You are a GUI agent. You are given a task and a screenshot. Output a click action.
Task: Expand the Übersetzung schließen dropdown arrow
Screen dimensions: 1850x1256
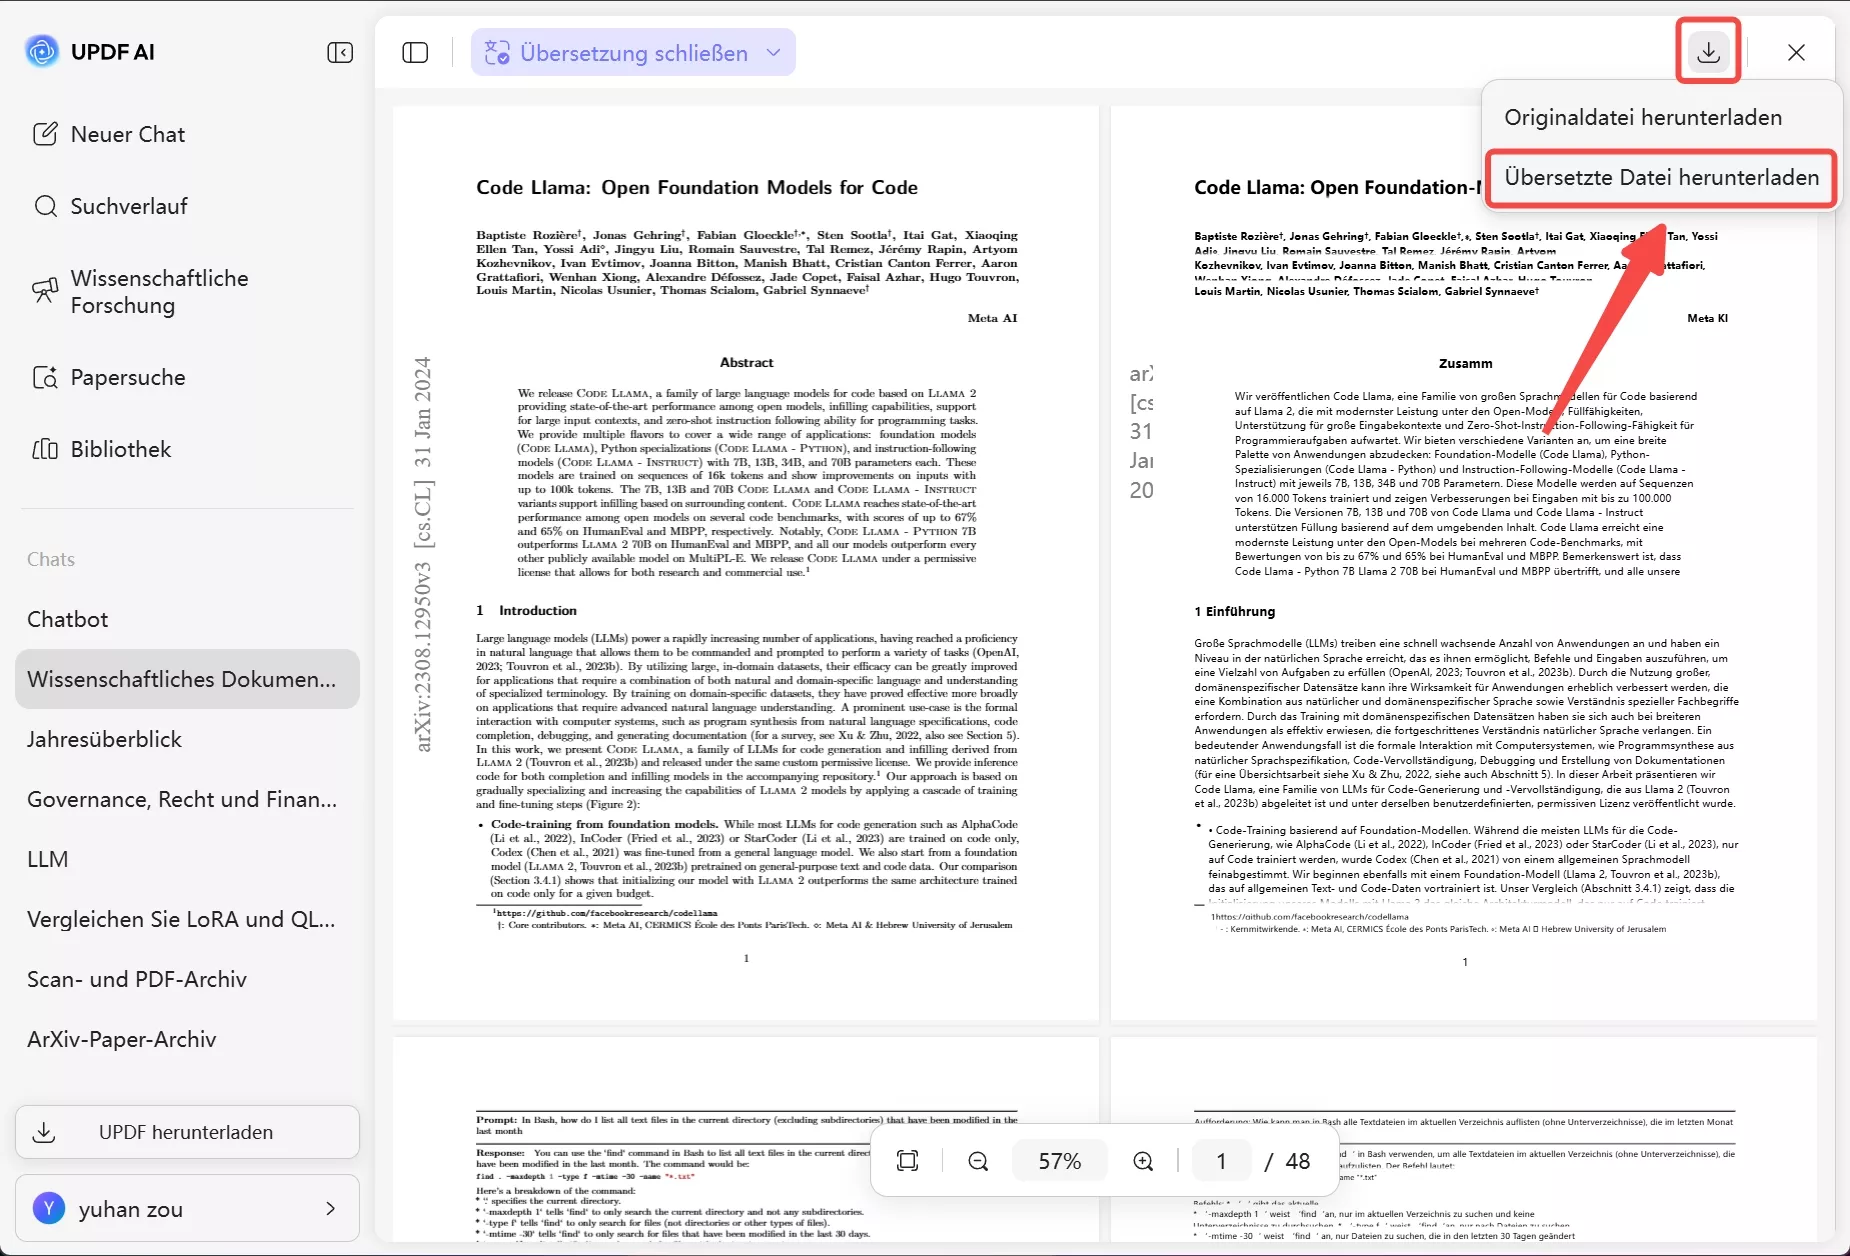pos(773,52)
